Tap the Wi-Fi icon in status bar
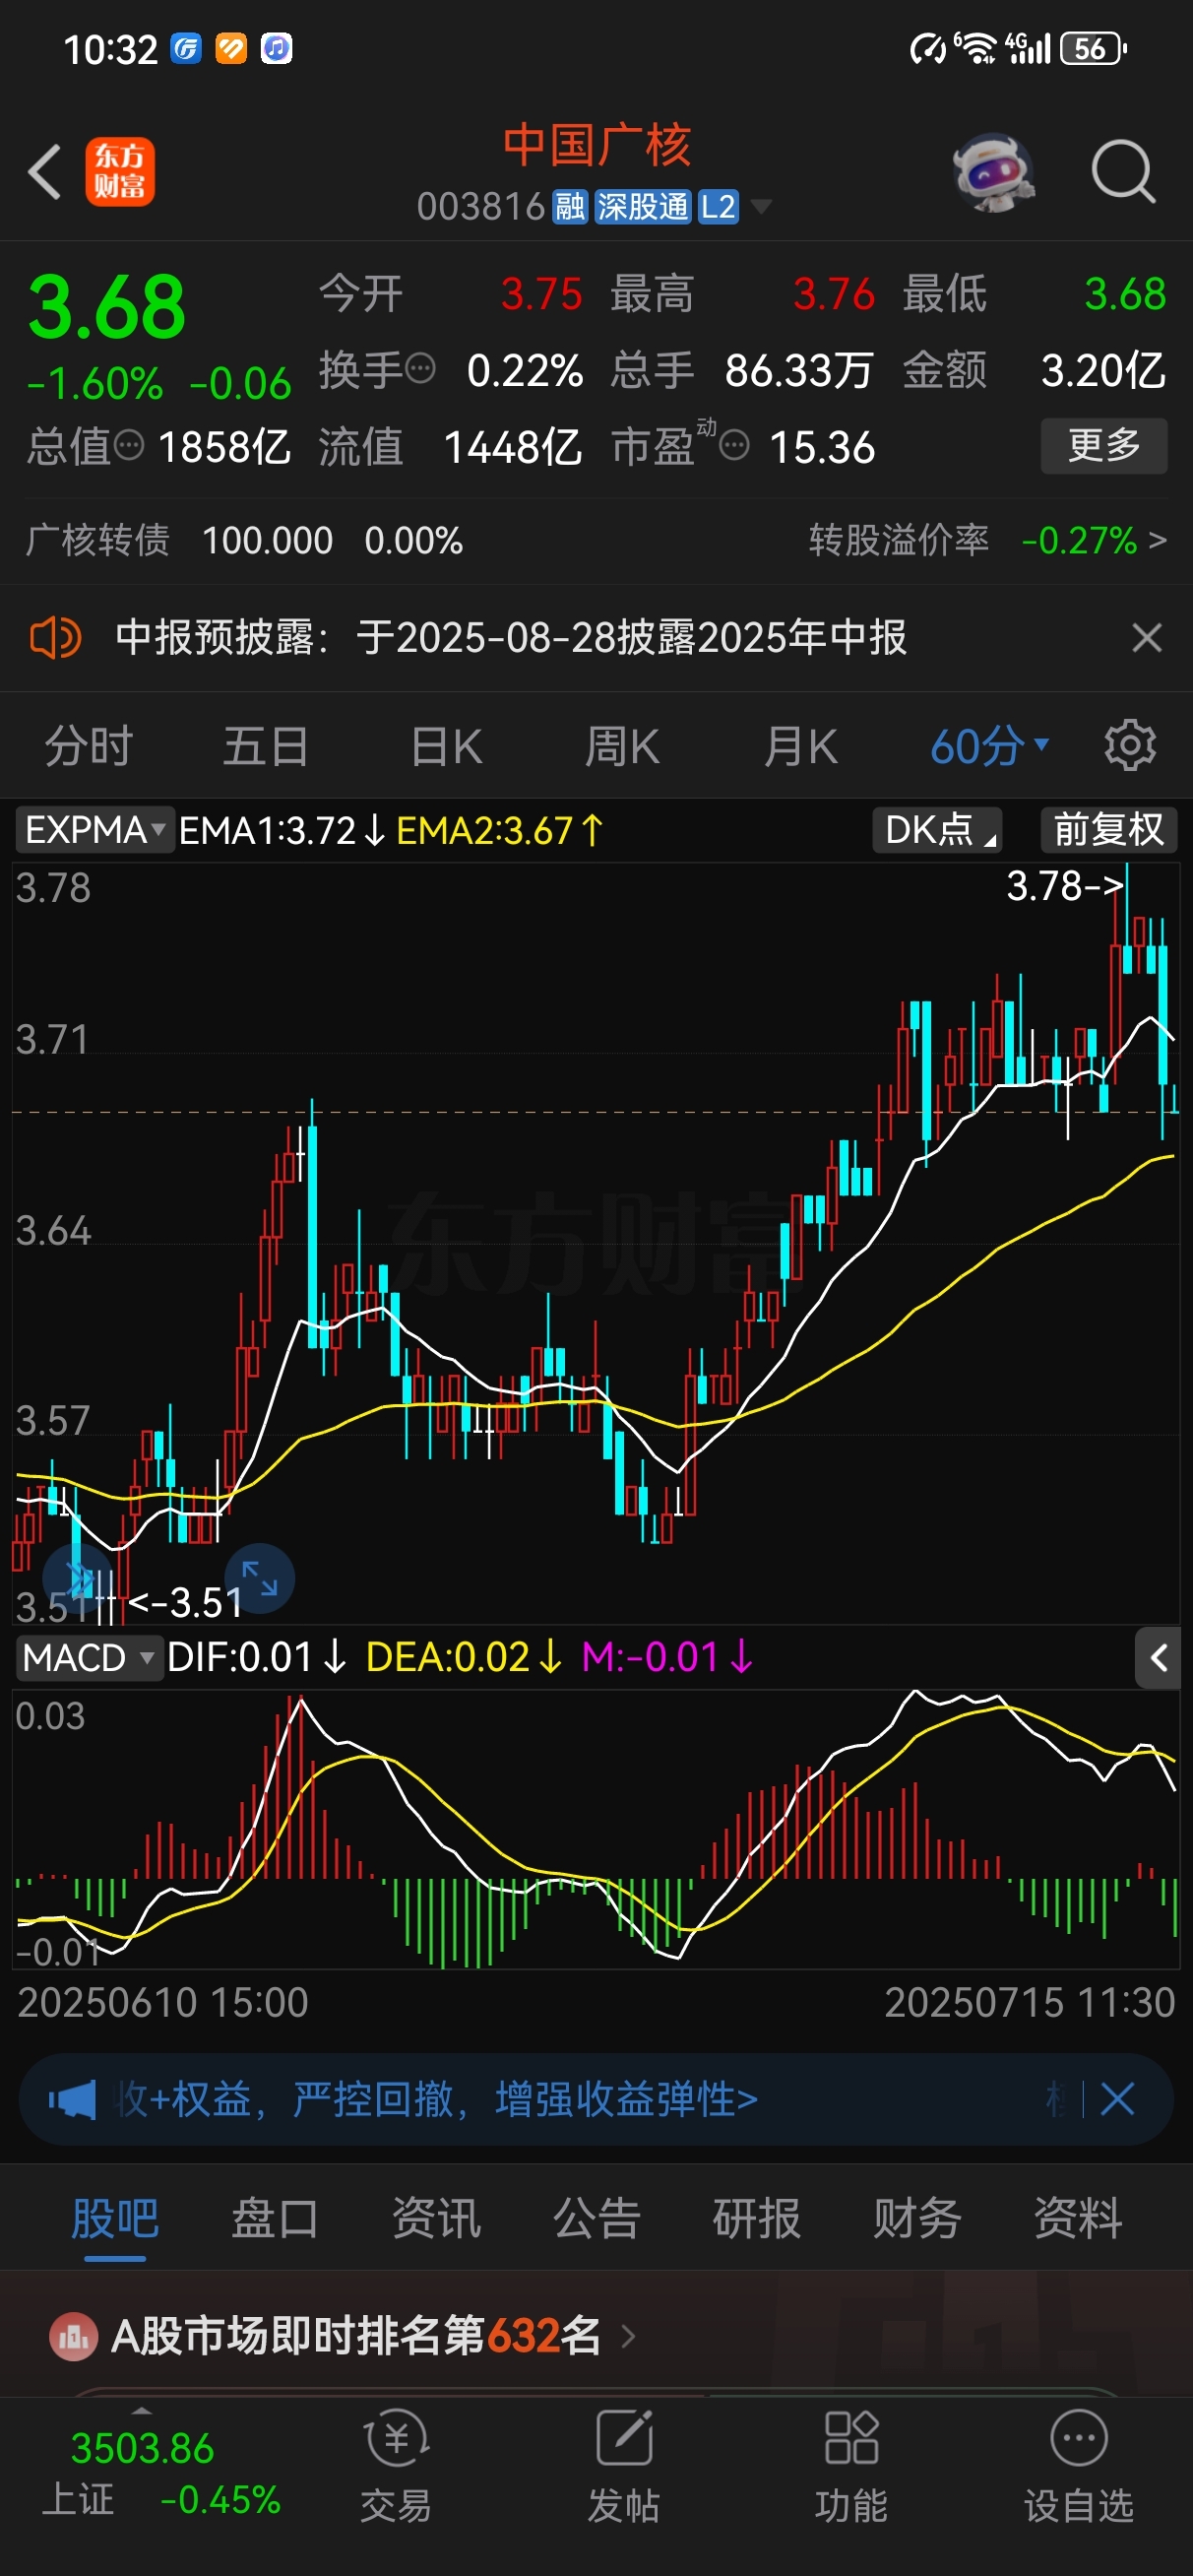 (977, 48)
